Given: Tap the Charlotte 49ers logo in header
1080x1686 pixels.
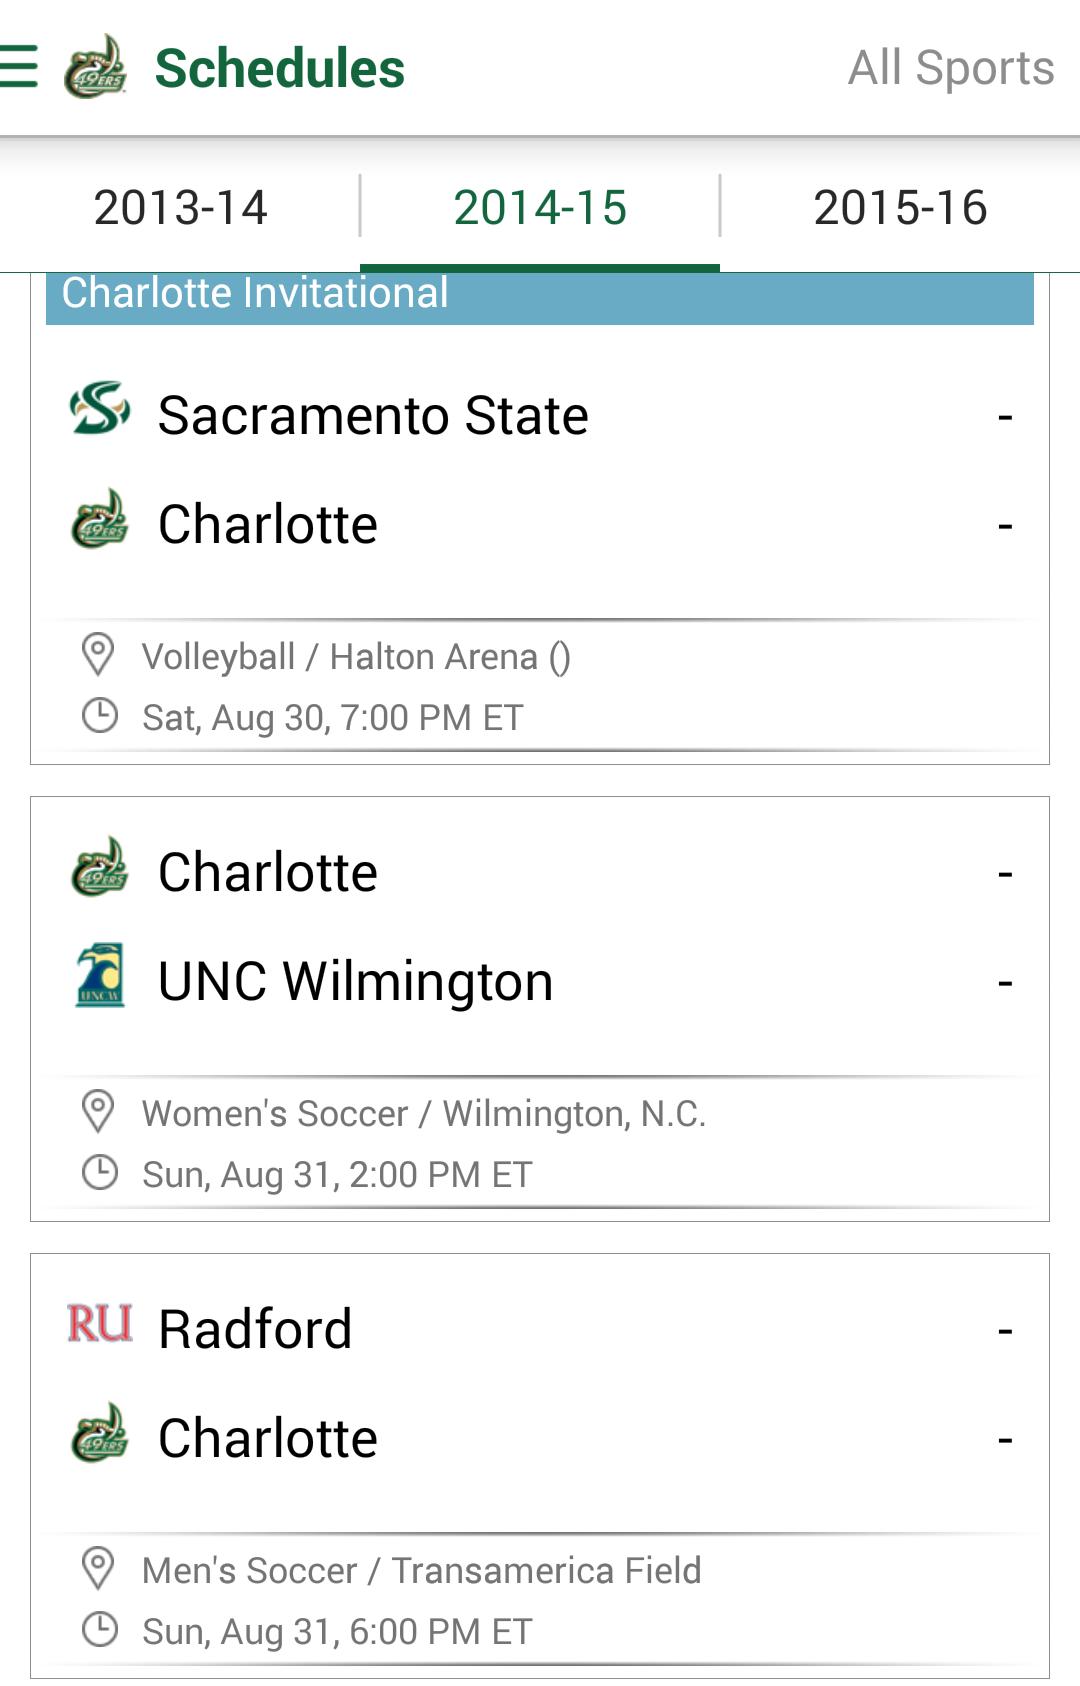Looking at the screenshot, I should click(x=95, y=67).
